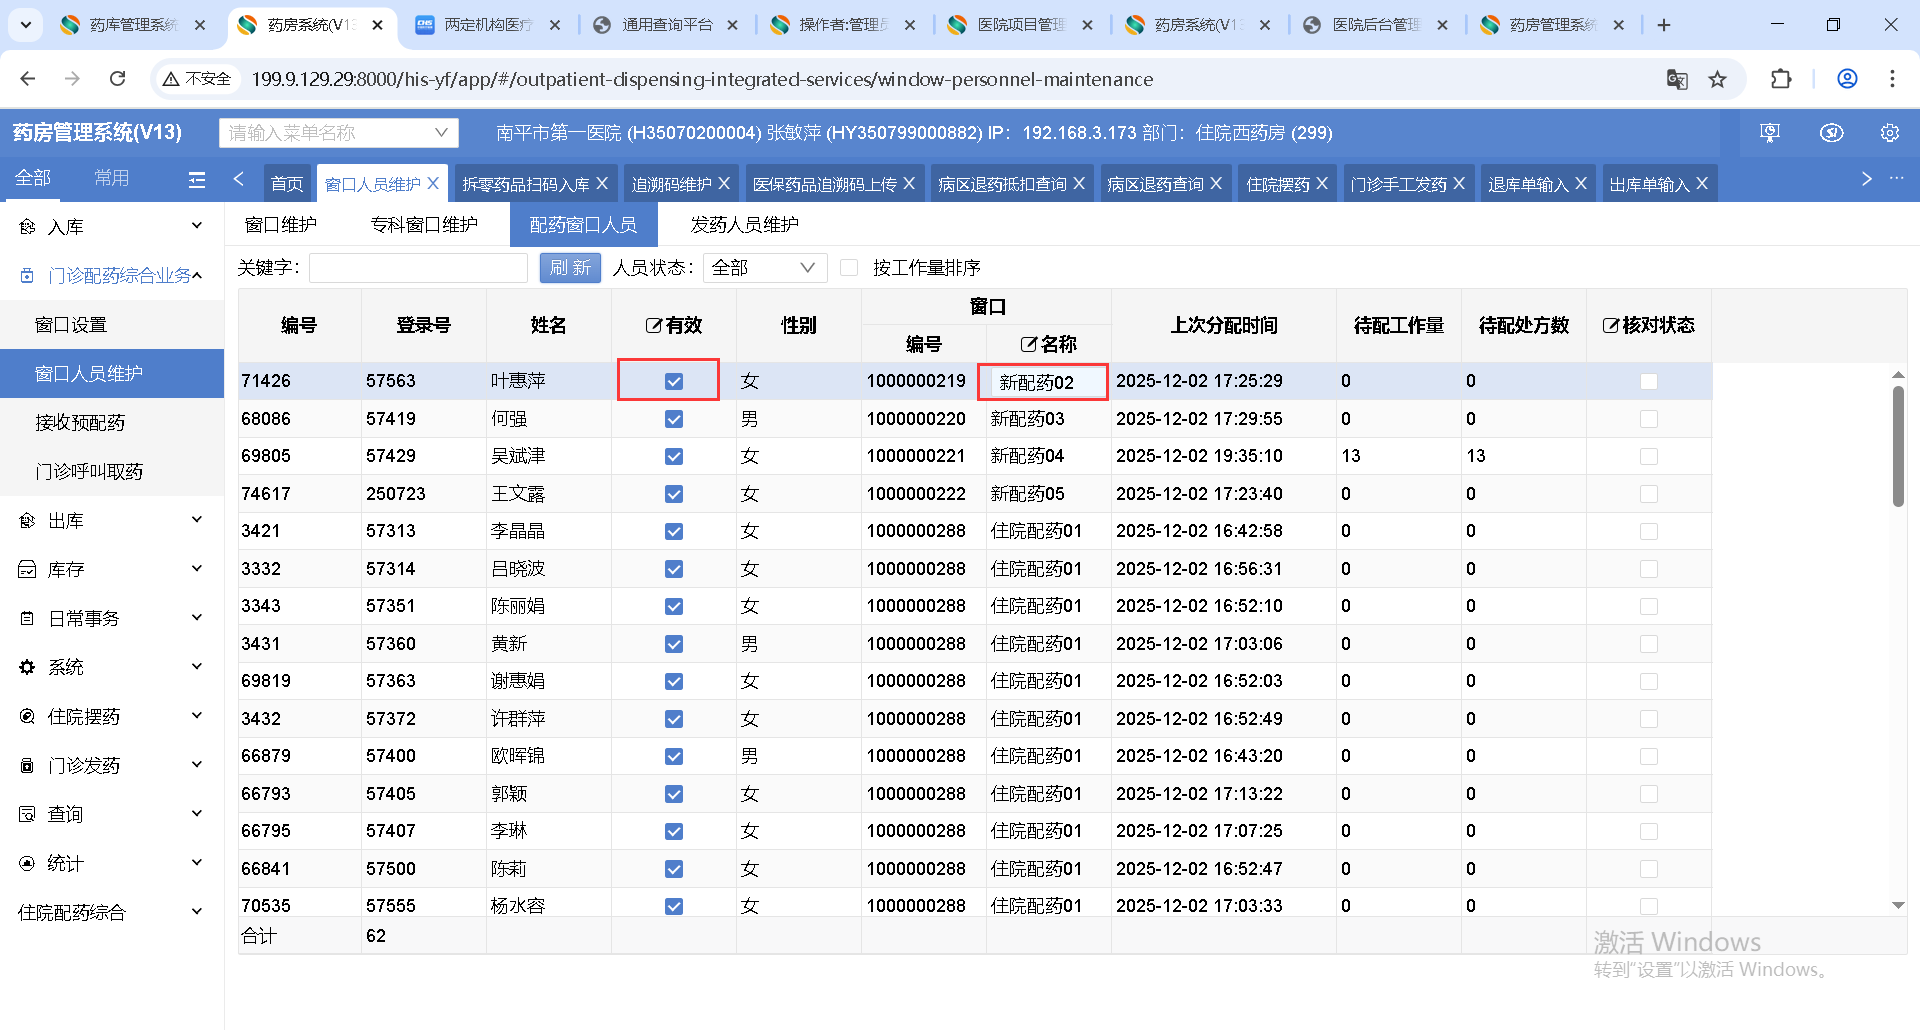Close the 追溯码维护 tab
This screenshot has width=1920, height=1030.
pos(724,184)
